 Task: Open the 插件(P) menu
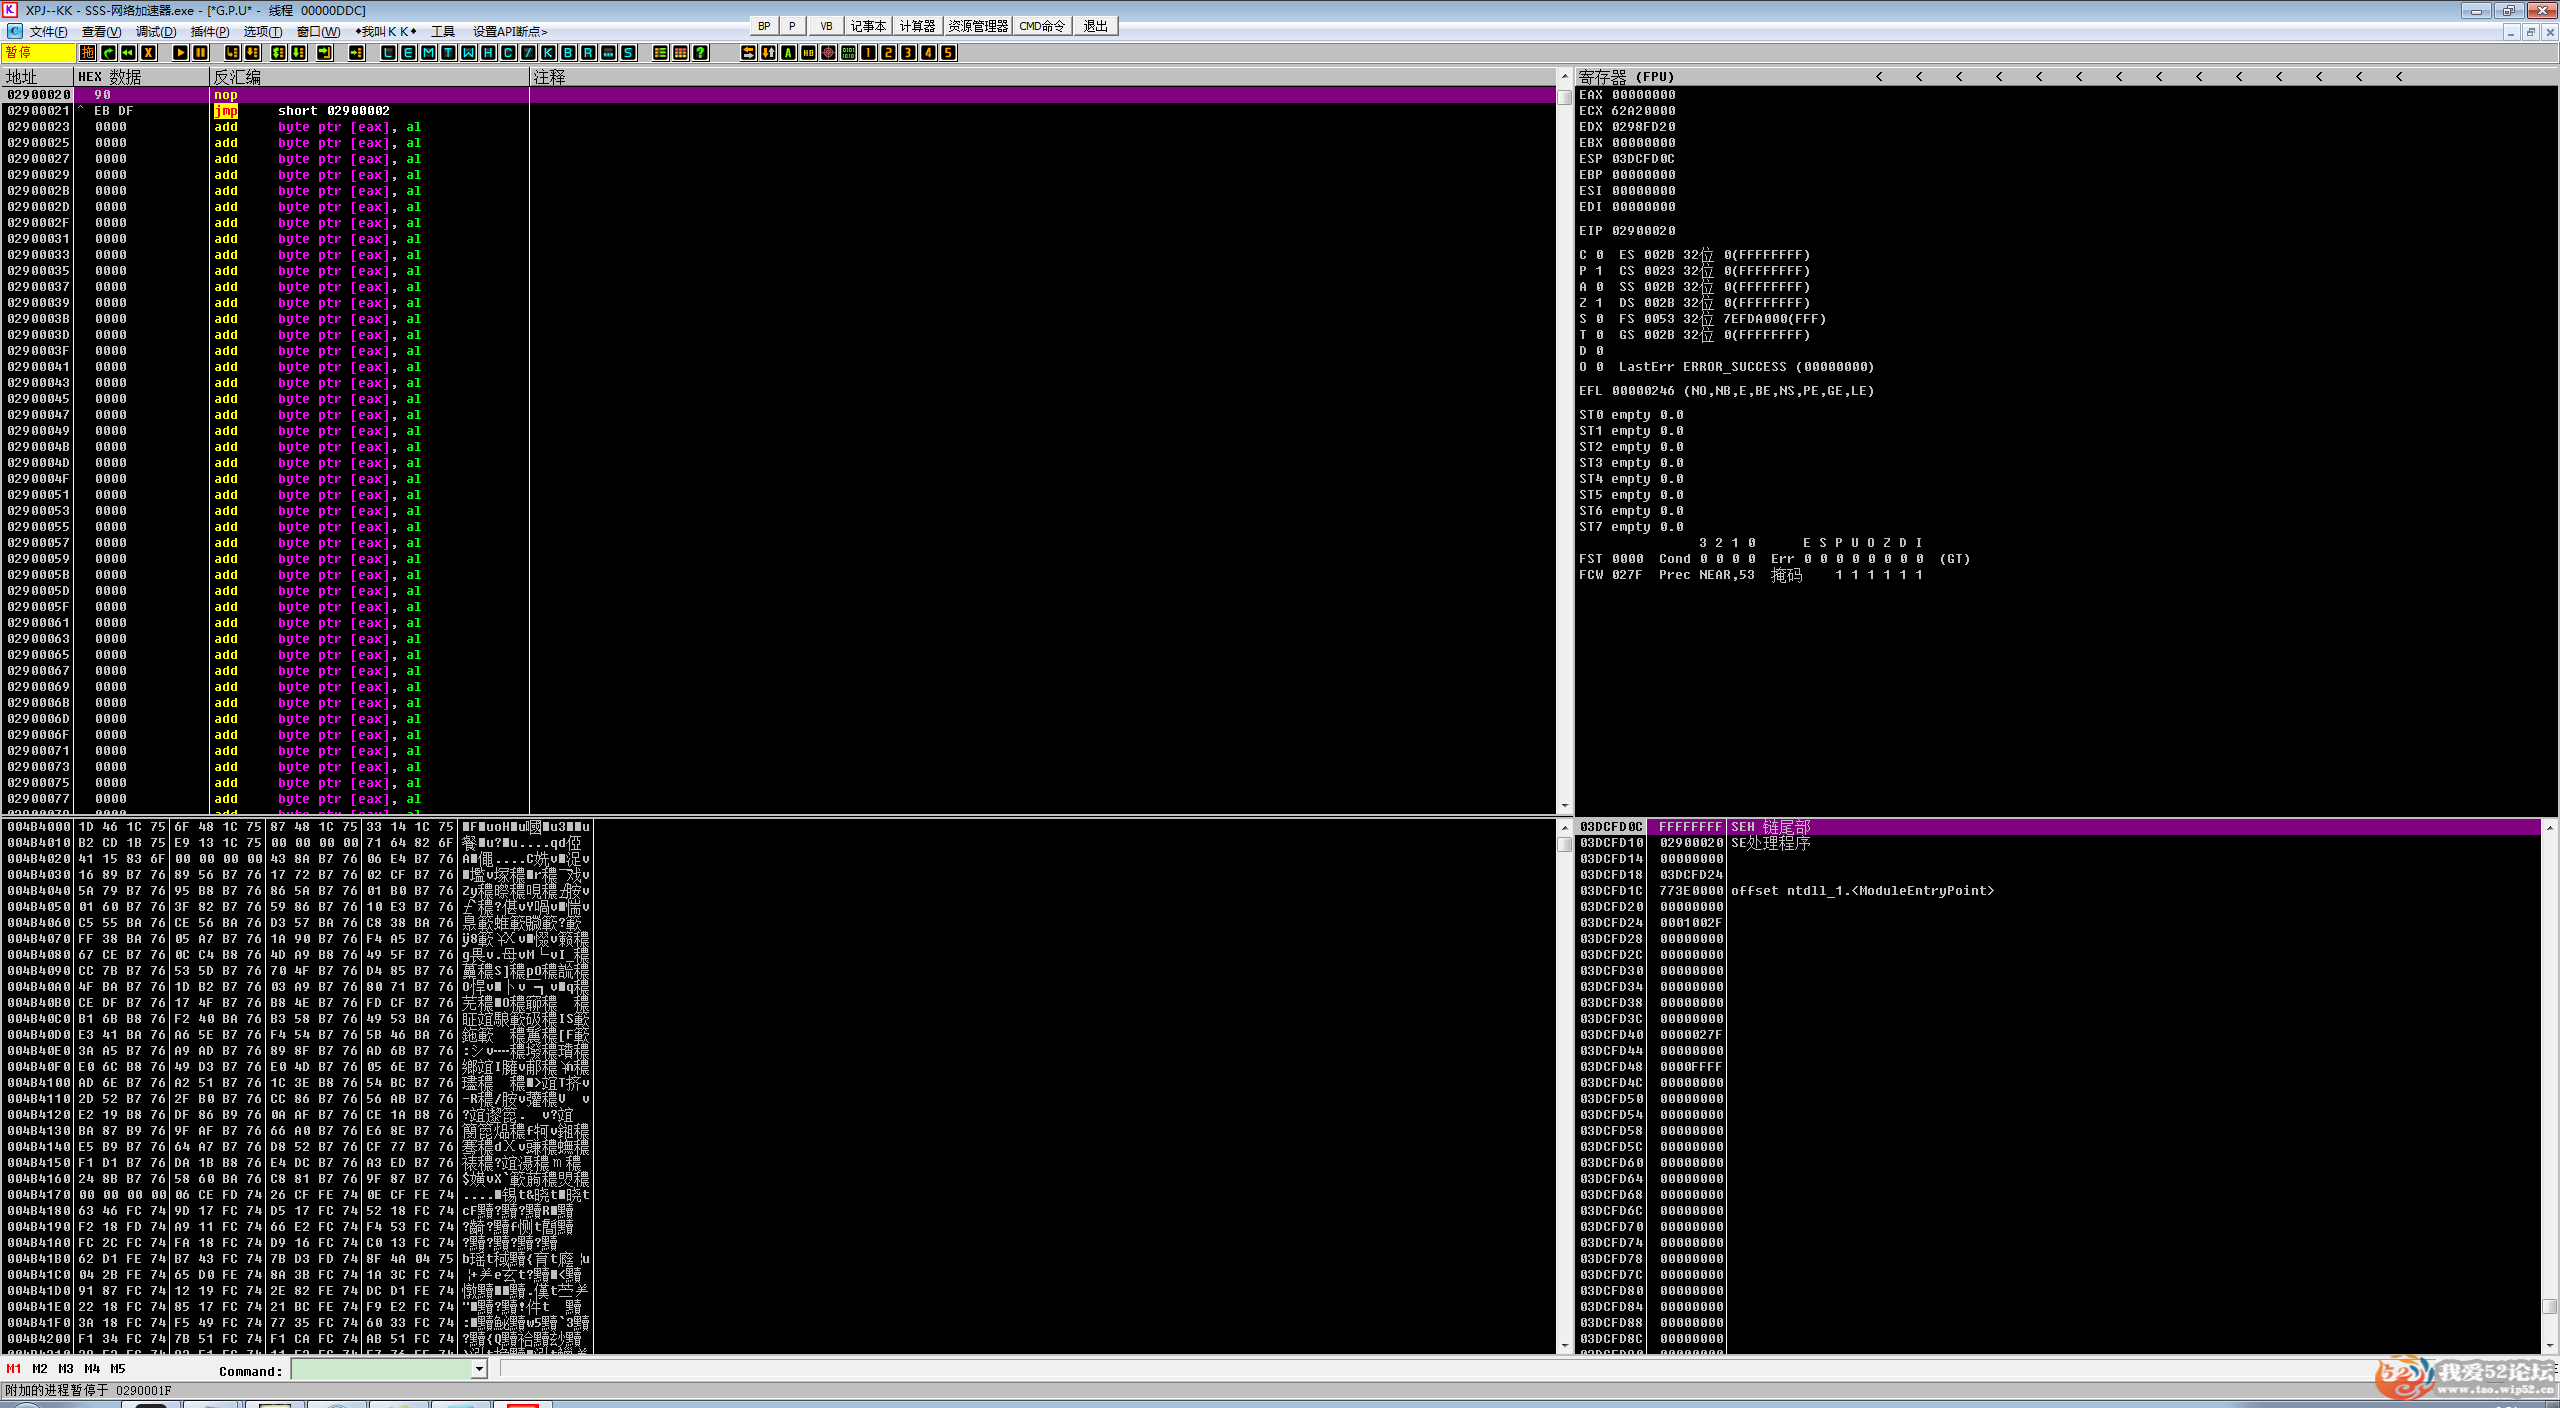[x=210, y=31]
